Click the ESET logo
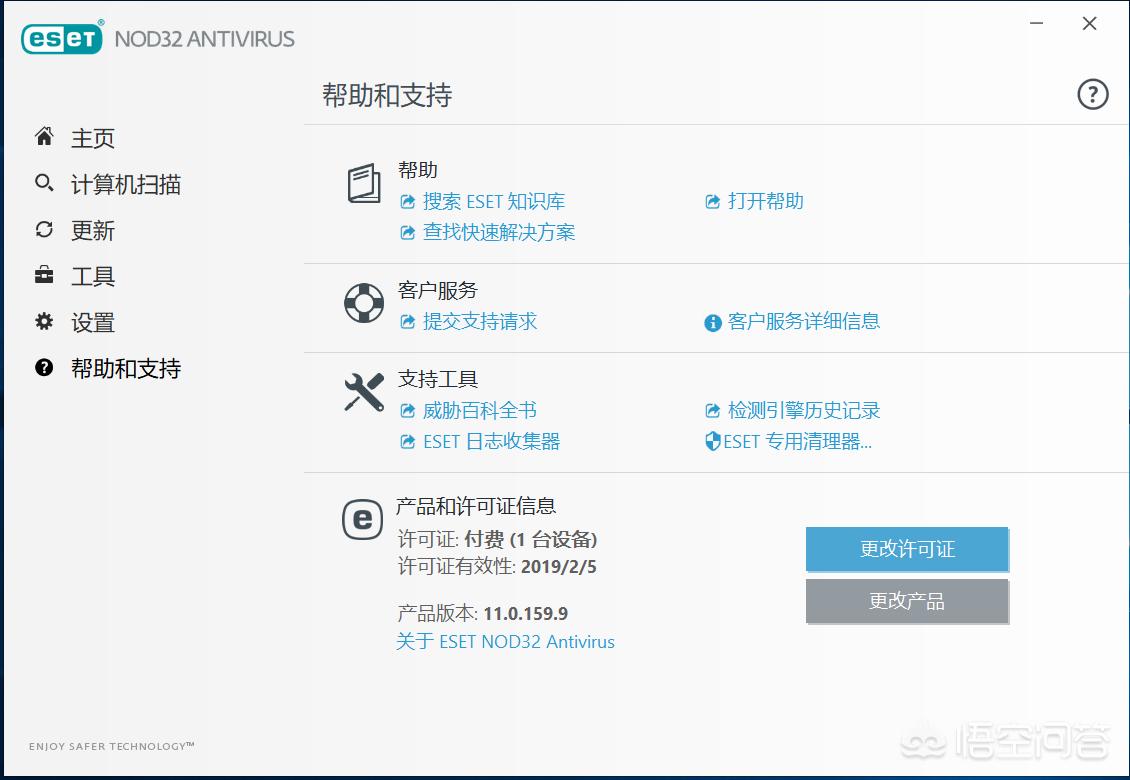 62,38
